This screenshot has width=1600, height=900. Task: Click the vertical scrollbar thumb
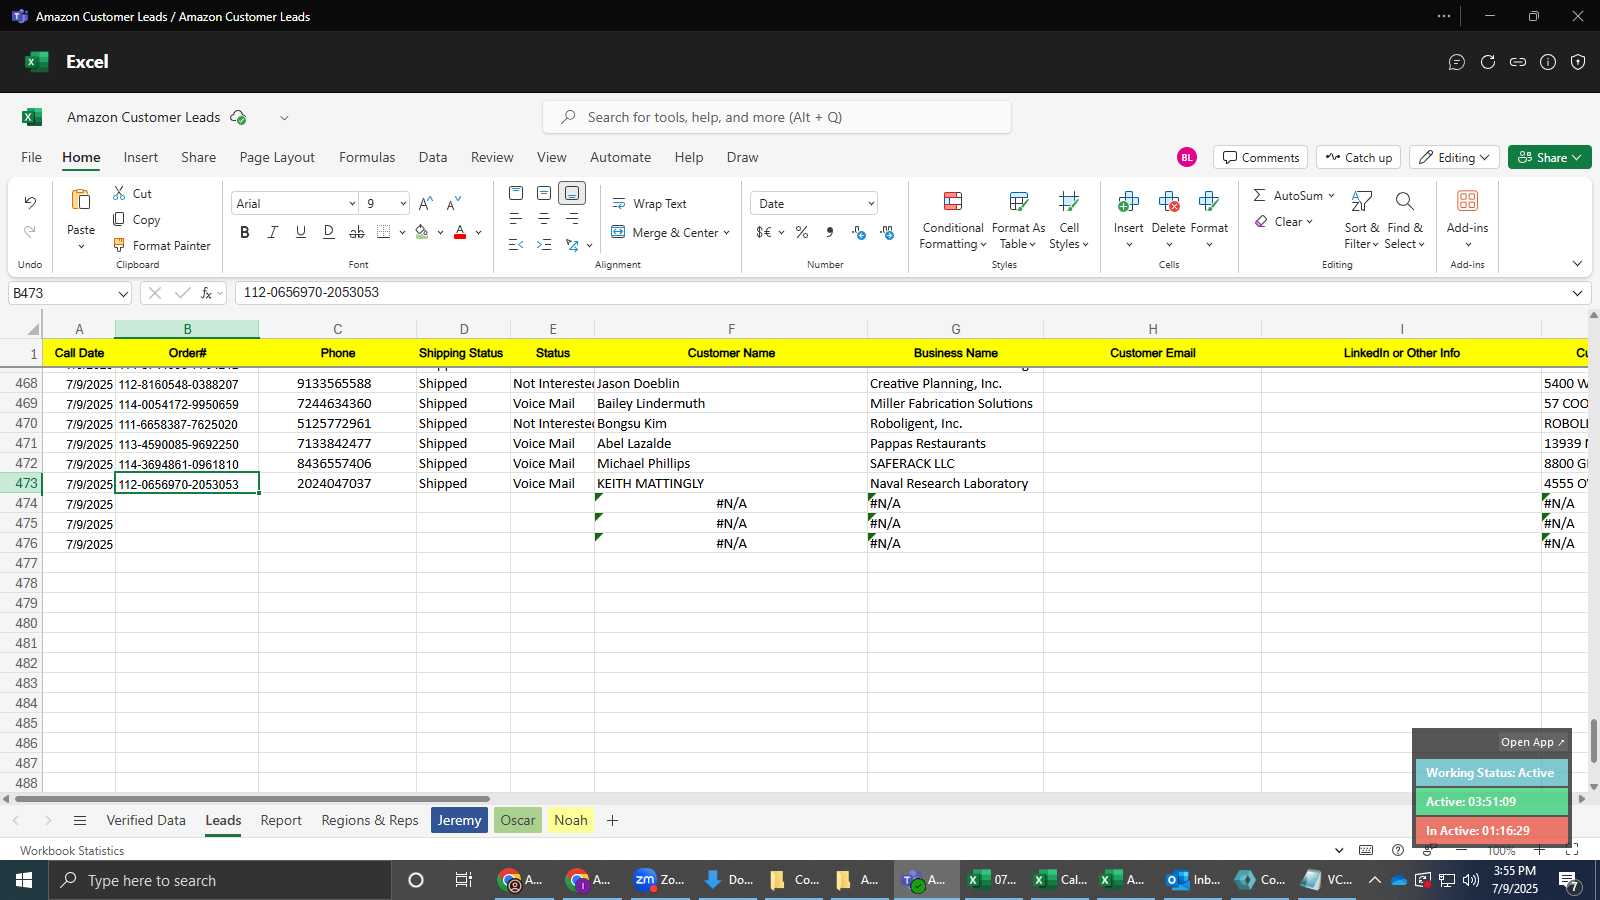pyautogui.click(x=1593, y=741)
